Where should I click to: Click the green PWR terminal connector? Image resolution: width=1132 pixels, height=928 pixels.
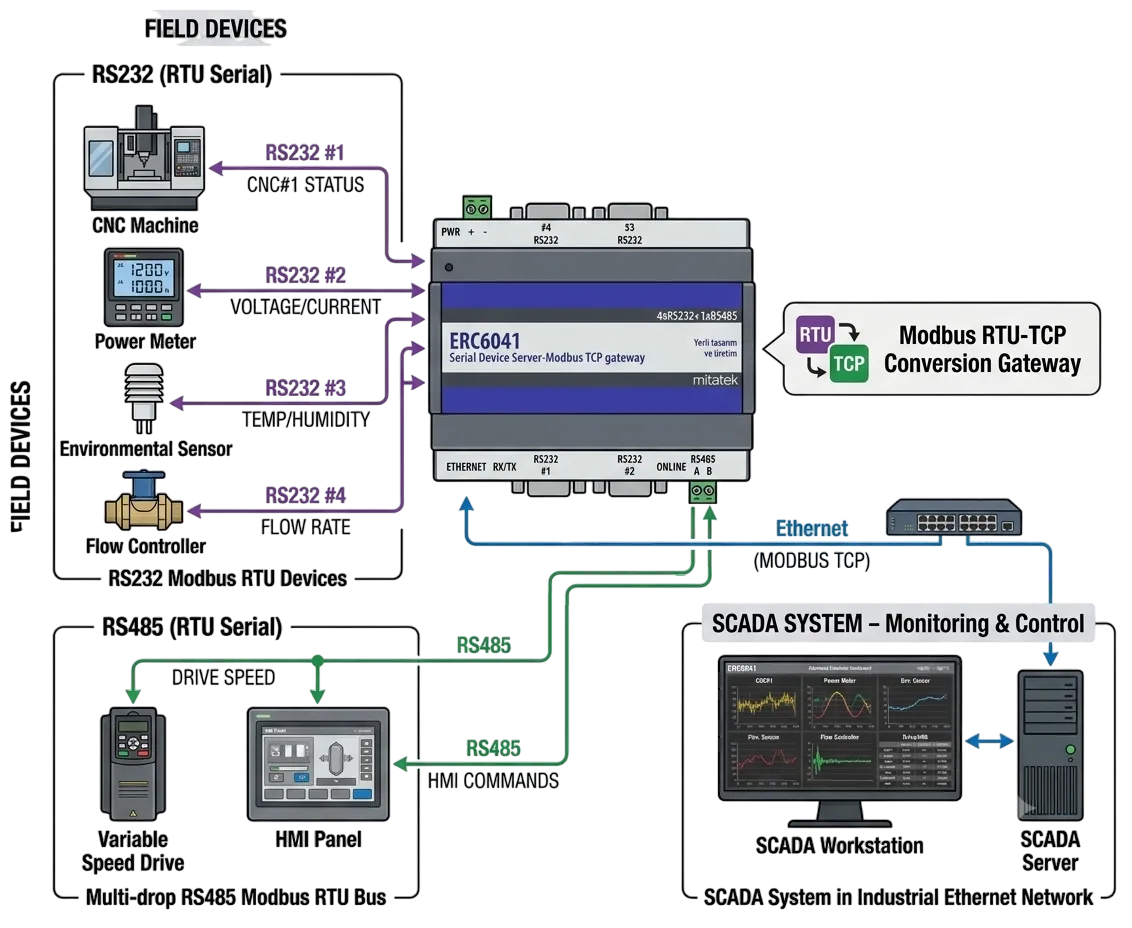[477, 208]
